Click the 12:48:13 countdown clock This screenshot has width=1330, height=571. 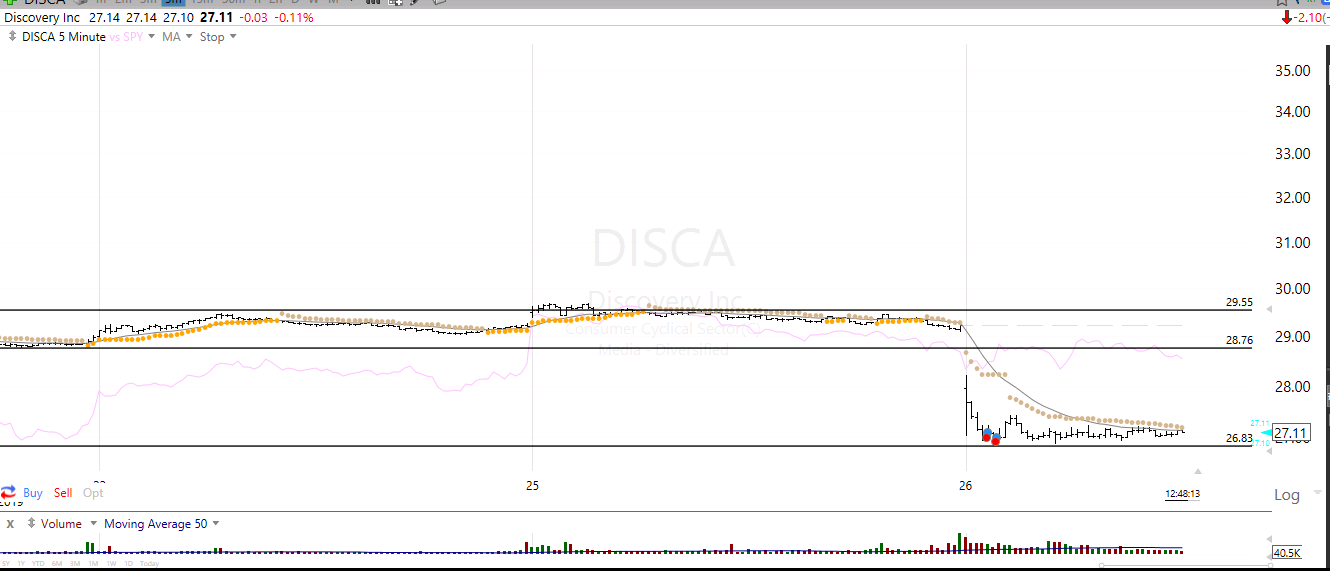coord(1182,494)
